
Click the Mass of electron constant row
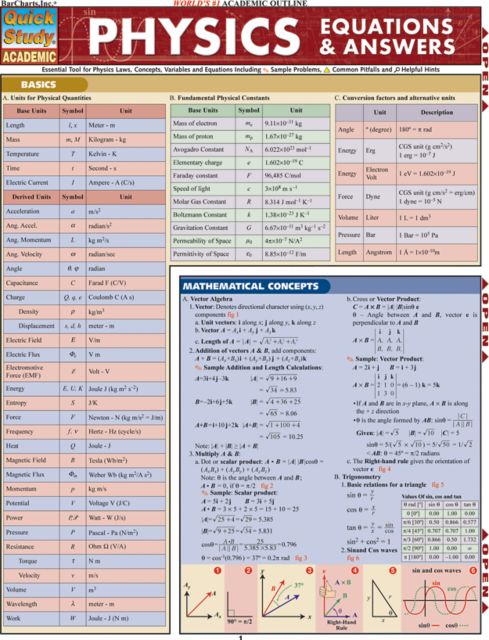click(x=250, y=123)
